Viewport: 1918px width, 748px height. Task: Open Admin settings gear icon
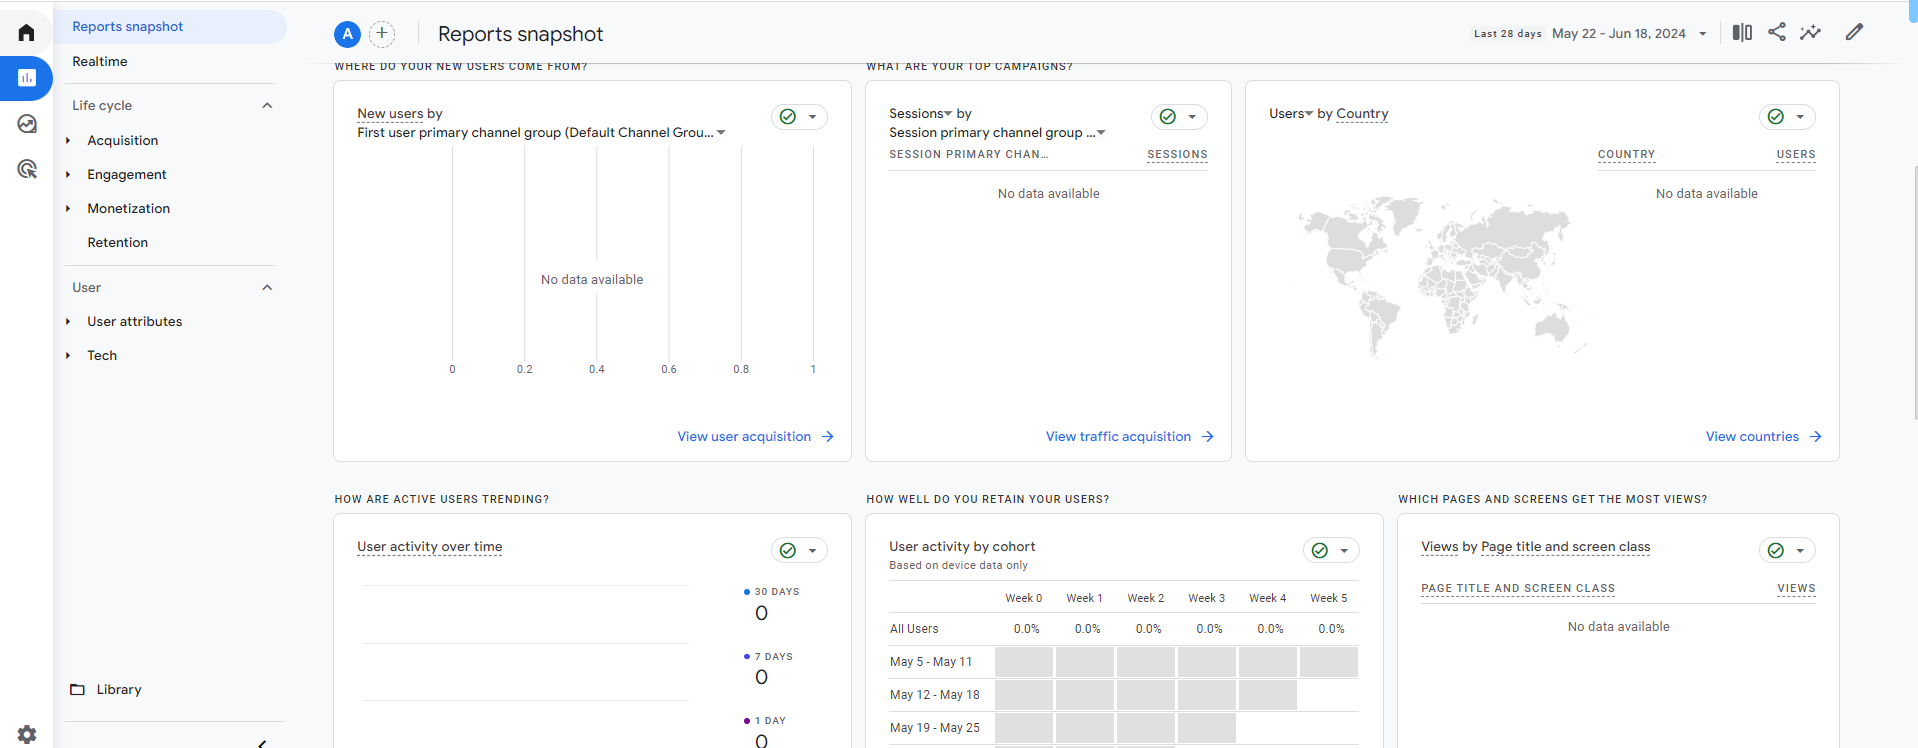27,734
